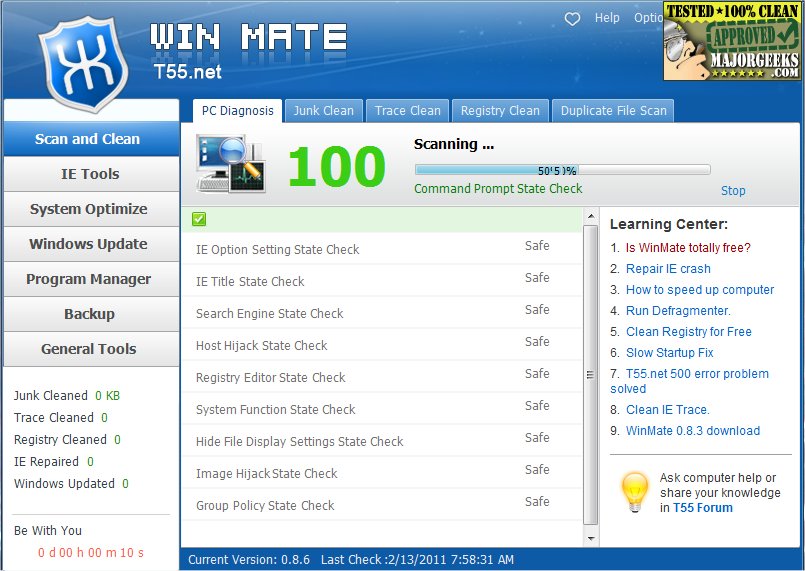Open General Tools section
805x571 pixels.
click(91, 349)
